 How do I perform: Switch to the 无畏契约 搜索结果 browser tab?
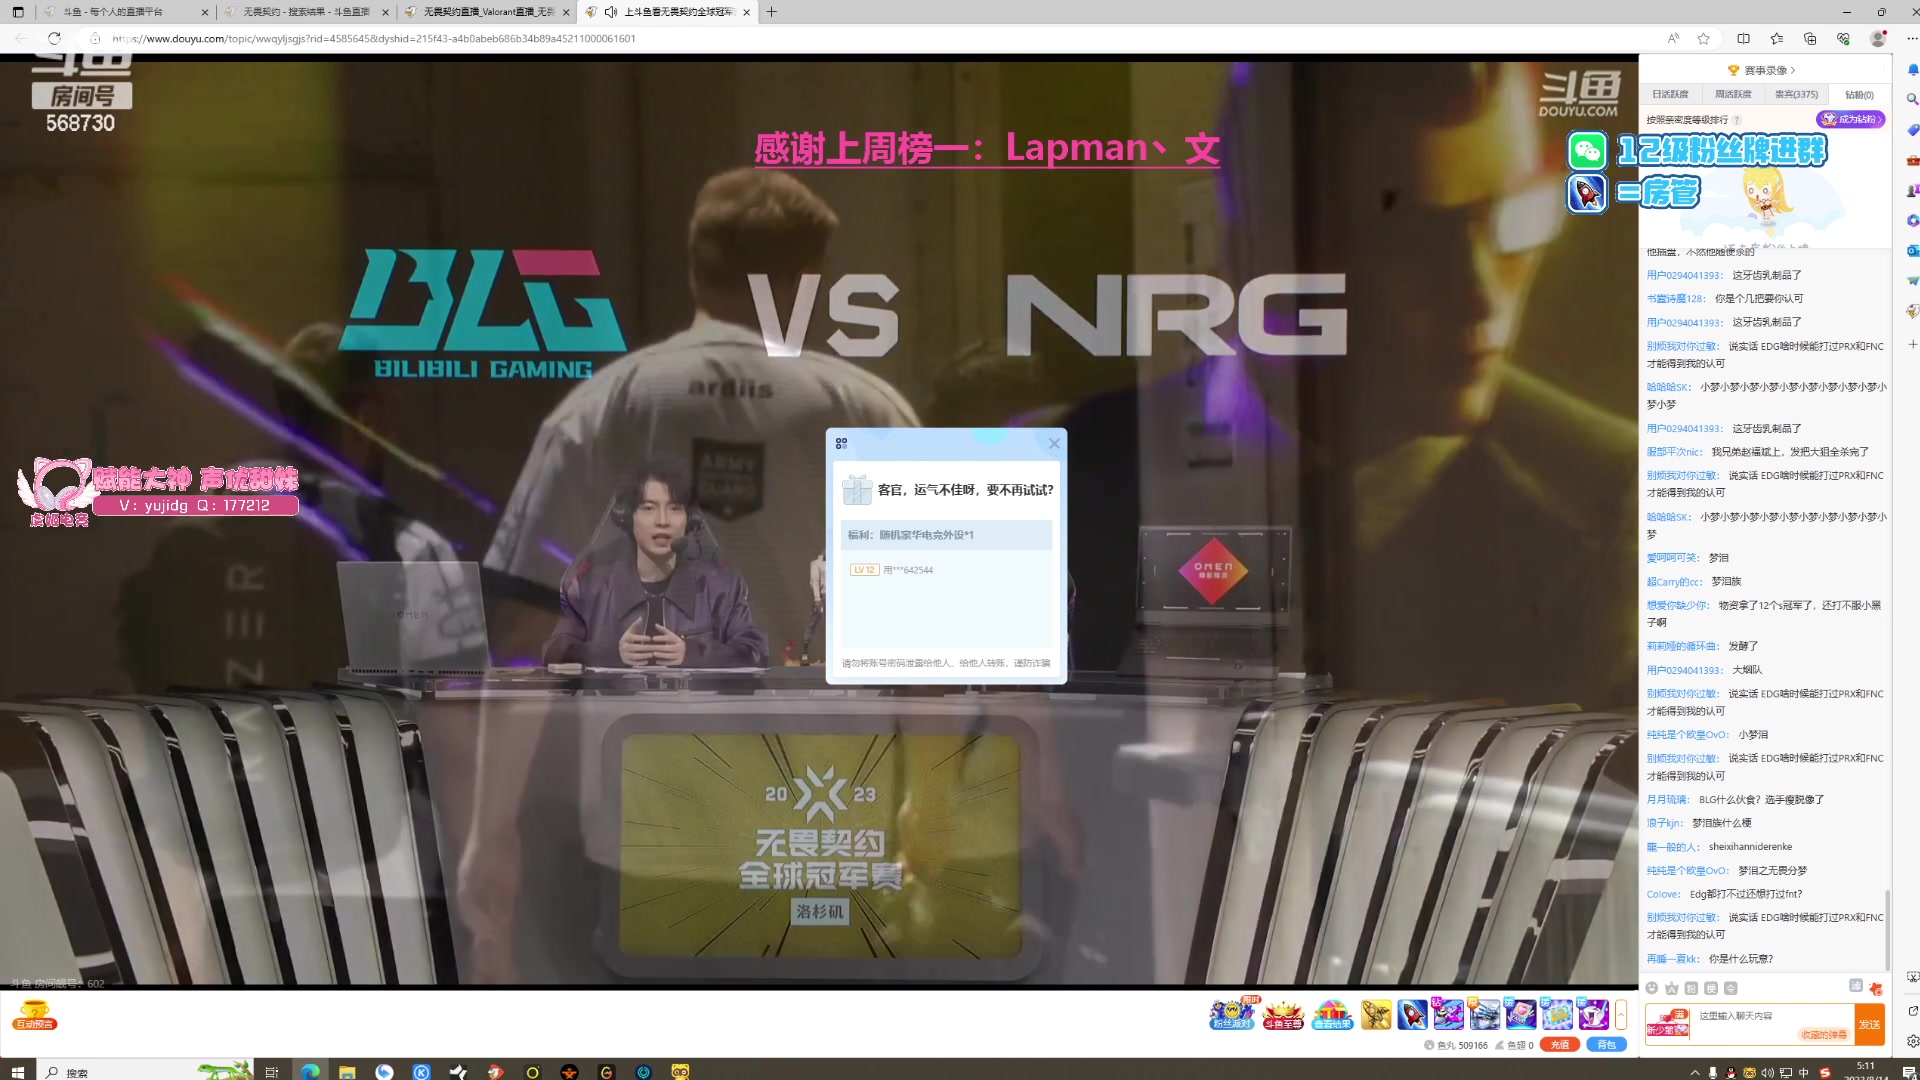click(306, 12)
